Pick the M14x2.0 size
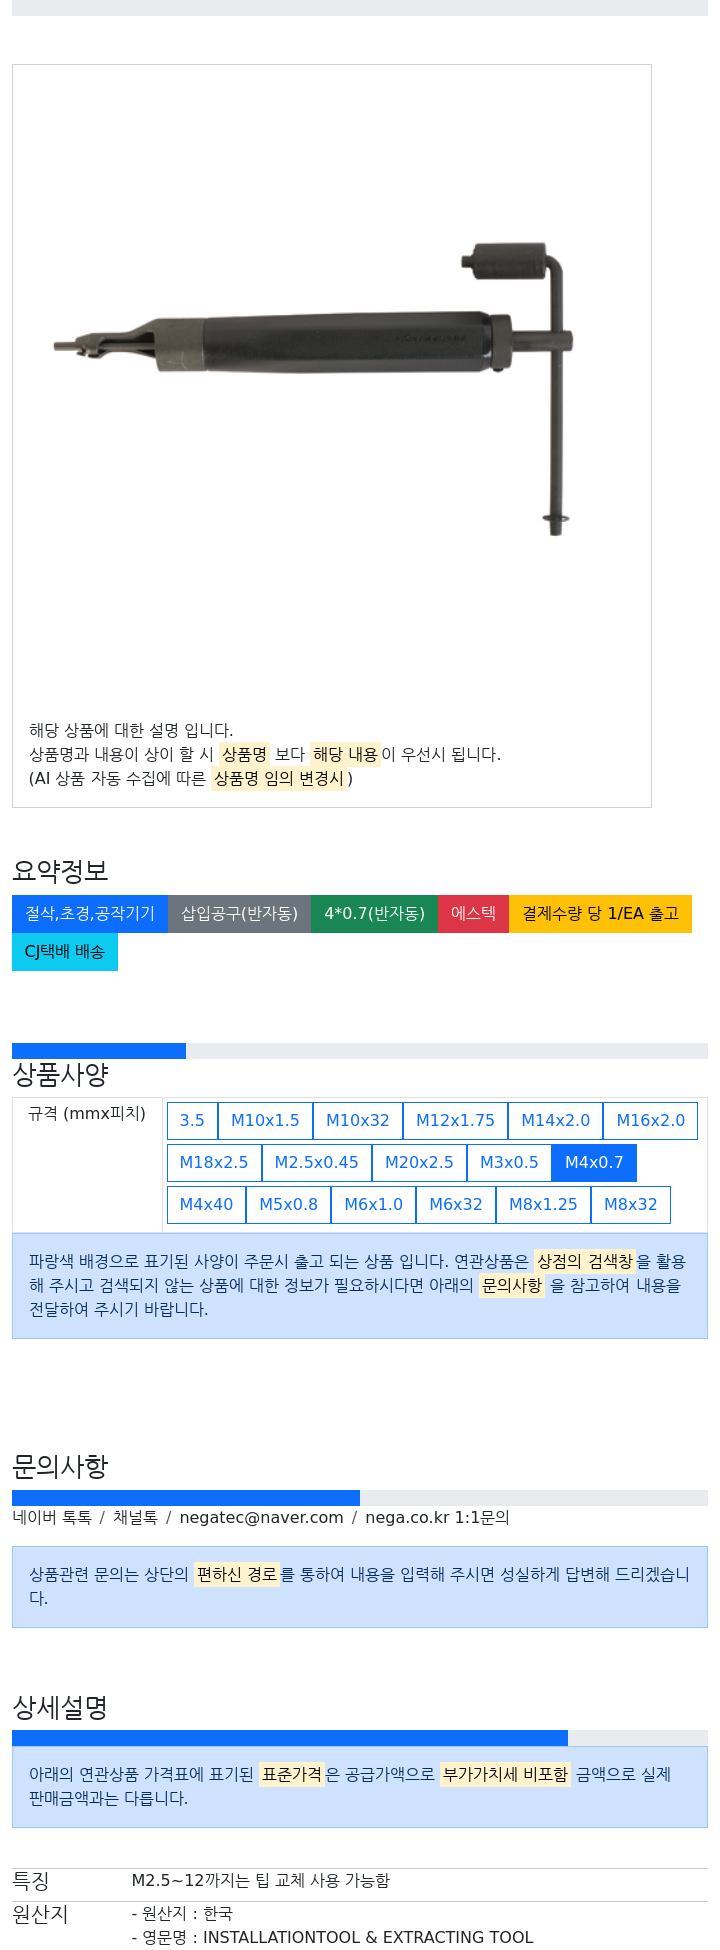720x1950 pixels. click(555, 1121)
